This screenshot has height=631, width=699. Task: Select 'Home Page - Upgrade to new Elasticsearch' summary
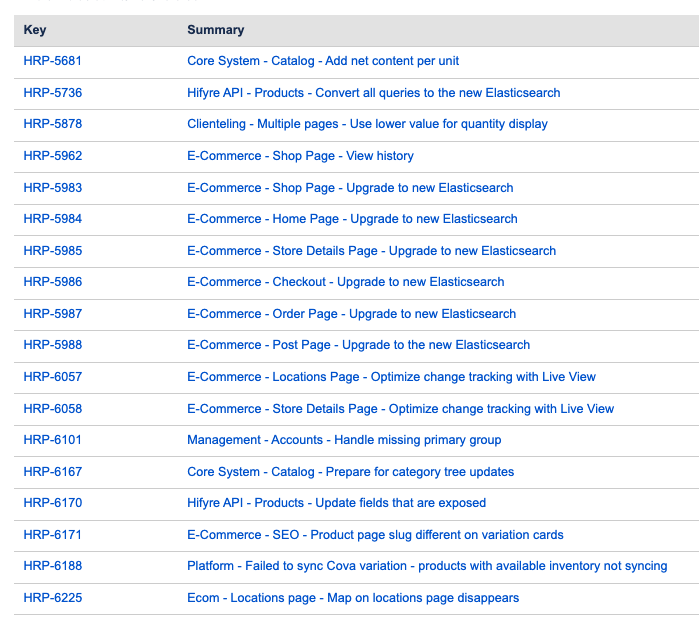tap(352, 219)
